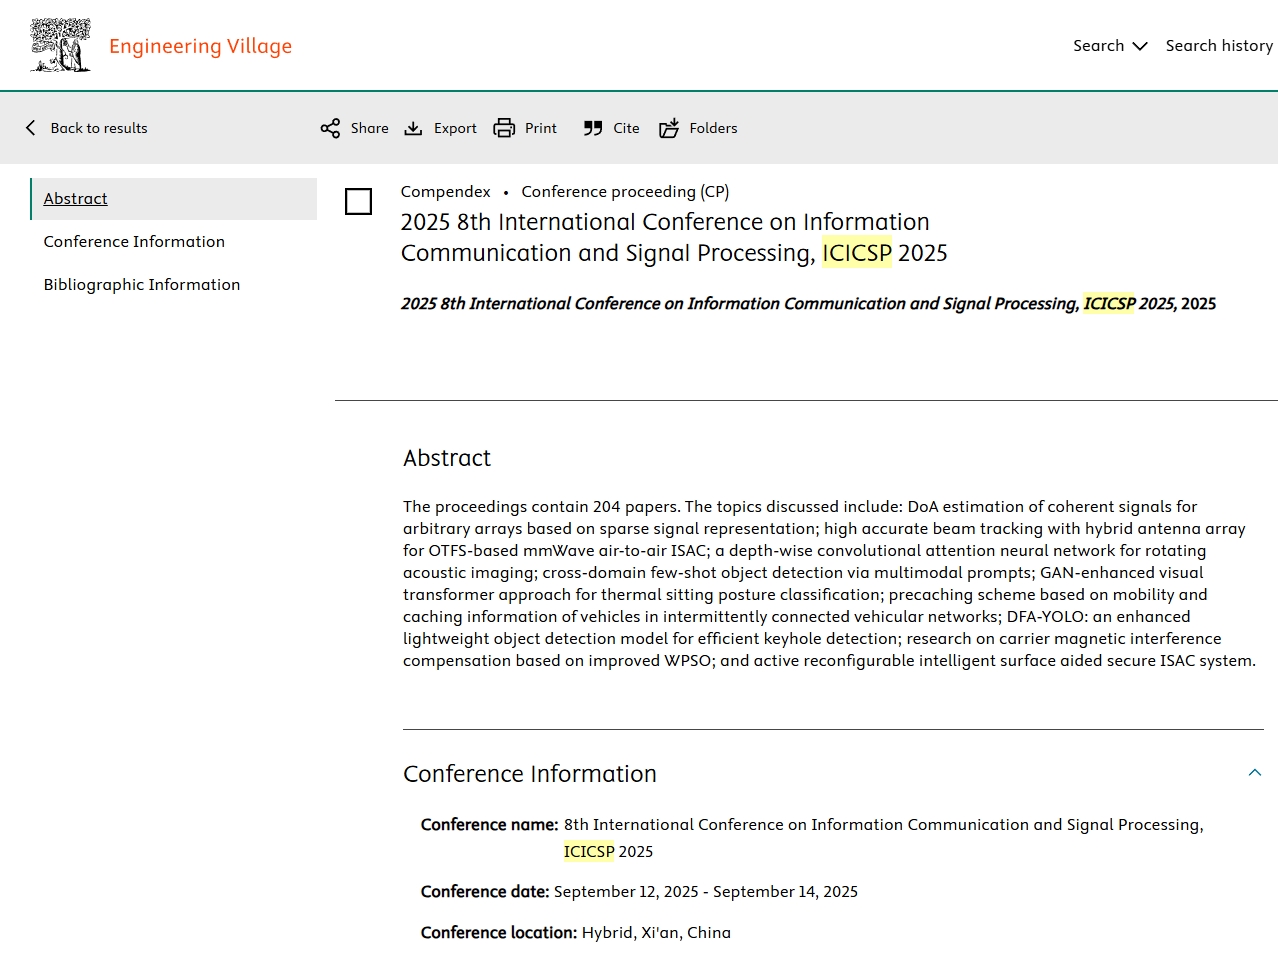Jump to Conference Information in sidebar
The height and width of the screenshot is (954, 1278).
134,242
